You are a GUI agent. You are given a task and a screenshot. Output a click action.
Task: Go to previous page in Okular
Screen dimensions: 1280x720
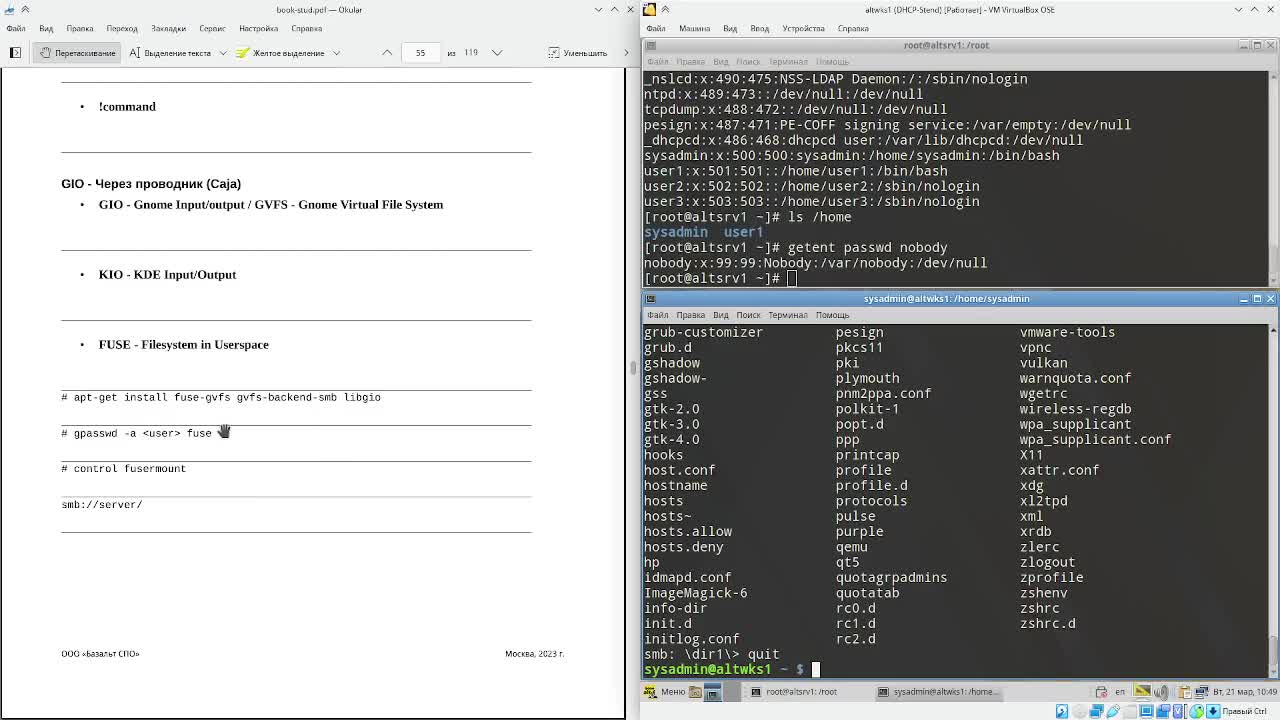pos(387,52)
